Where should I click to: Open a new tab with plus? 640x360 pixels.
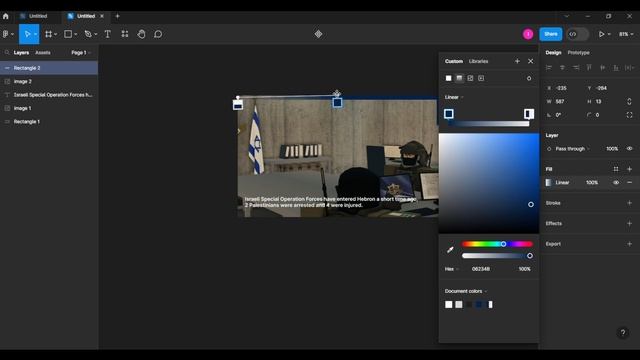[118, 16]
